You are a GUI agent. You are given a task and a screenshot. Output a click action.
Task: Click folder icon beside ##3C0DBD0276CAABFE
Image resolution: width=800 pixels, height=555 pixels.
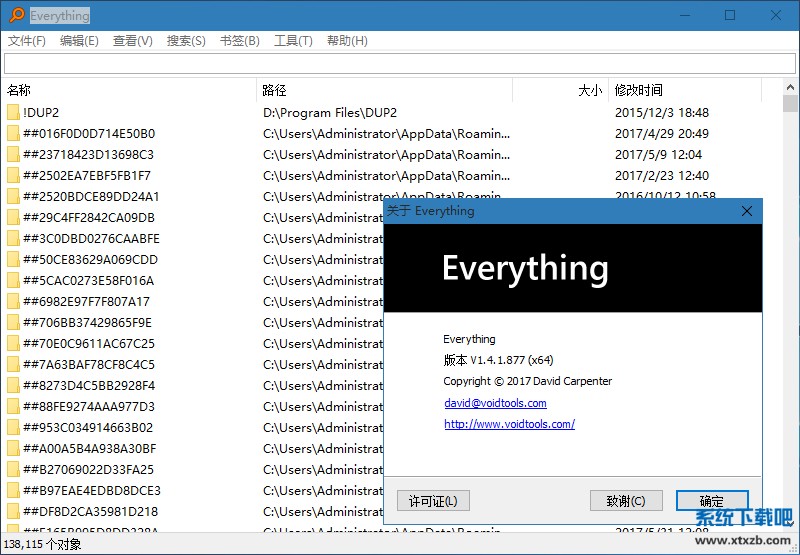coord(13,239)
